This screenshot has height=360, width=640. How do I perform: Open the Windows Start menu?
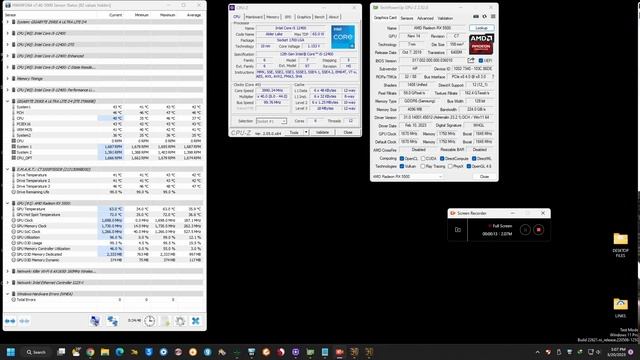click(x=11, y=352)
